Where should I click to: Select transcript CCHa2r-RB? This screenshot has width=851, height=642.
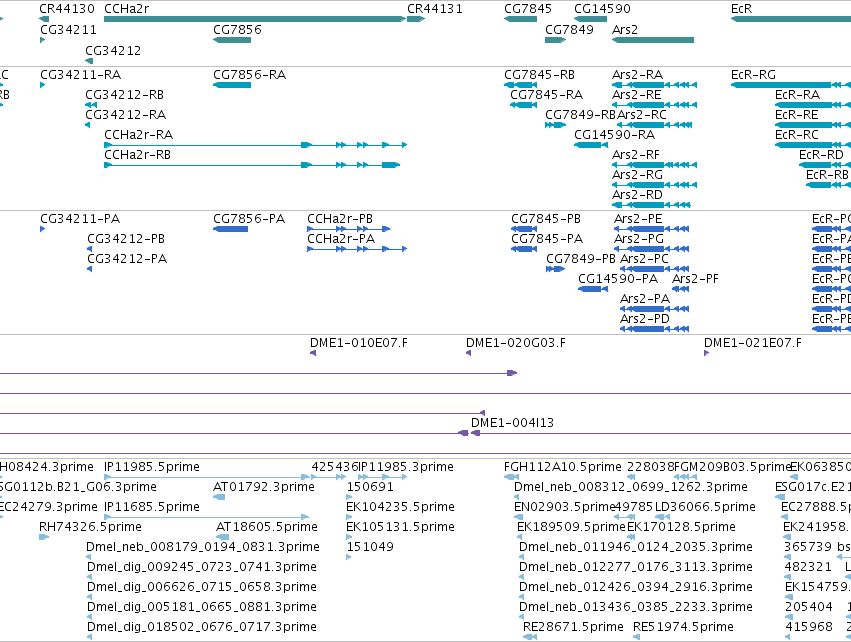point(252,165)
